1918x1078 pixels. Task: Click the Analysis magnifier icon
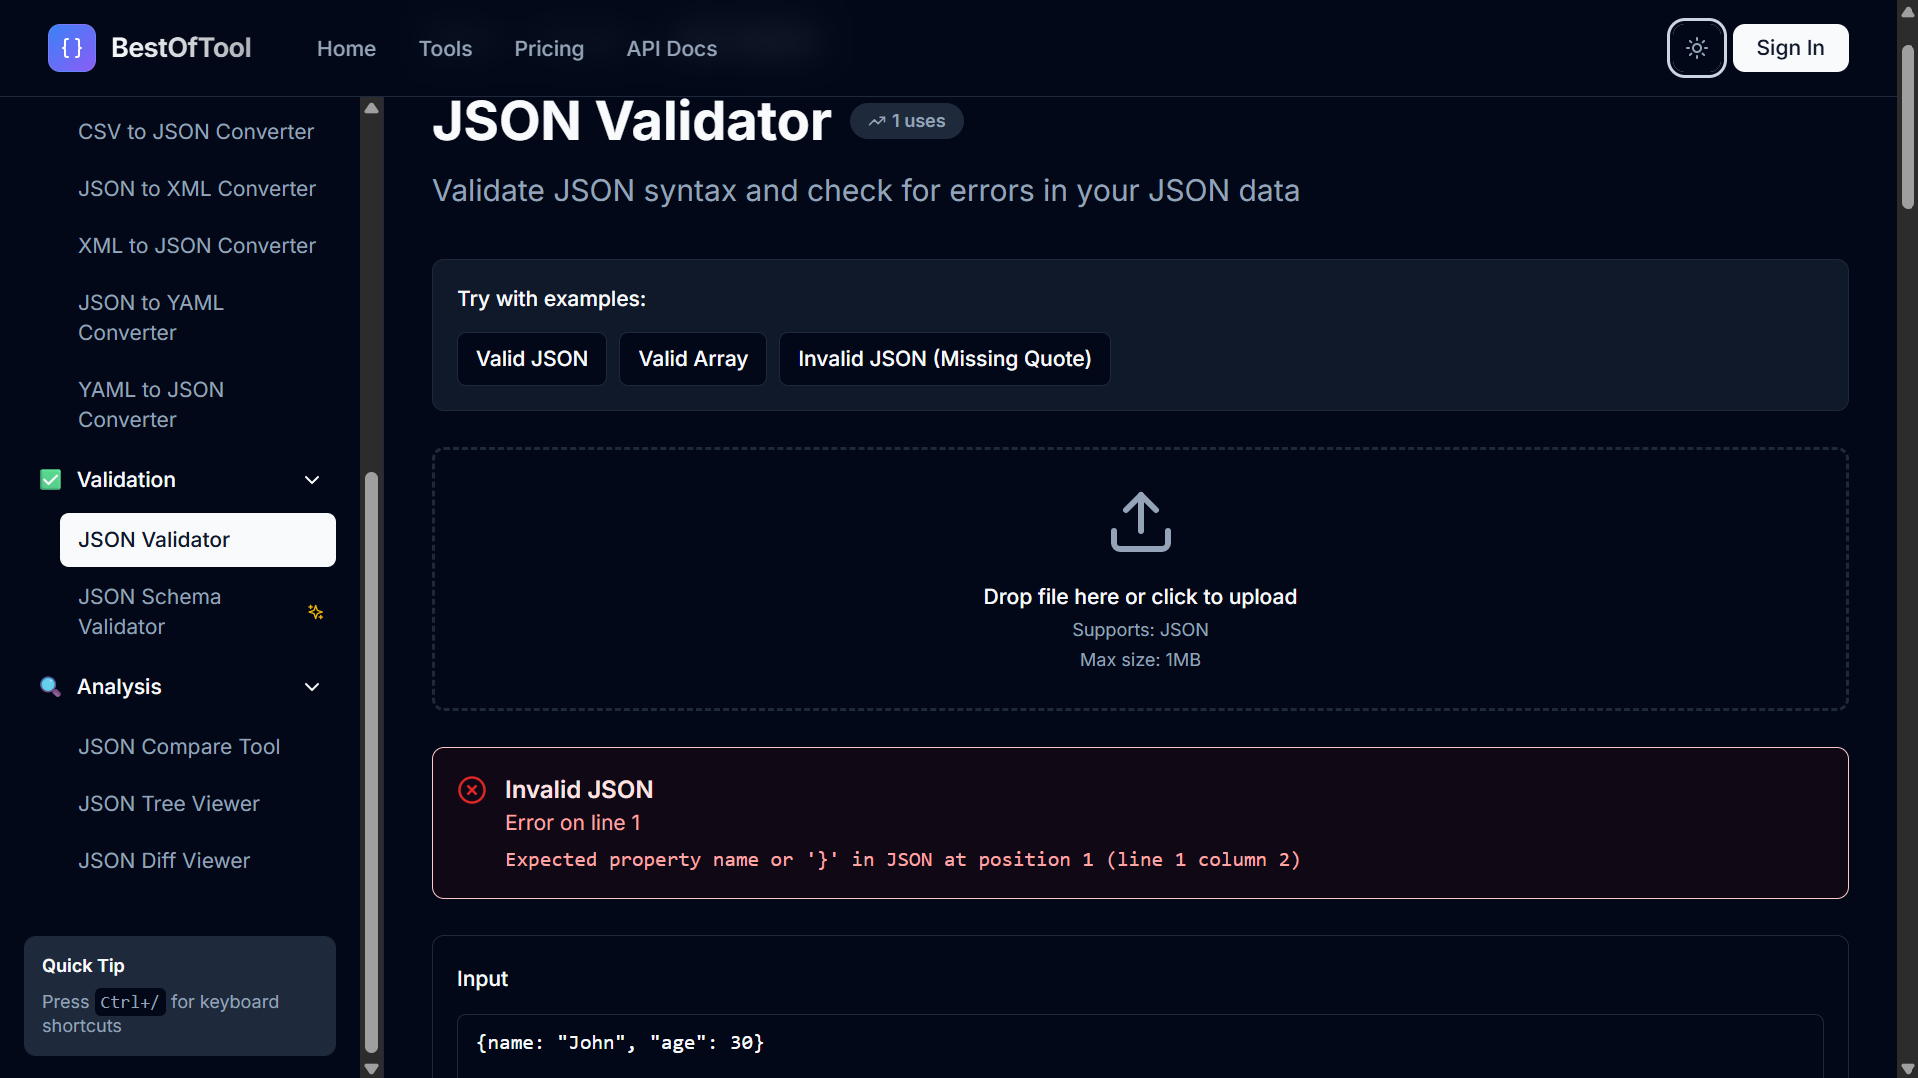point(50,687)
